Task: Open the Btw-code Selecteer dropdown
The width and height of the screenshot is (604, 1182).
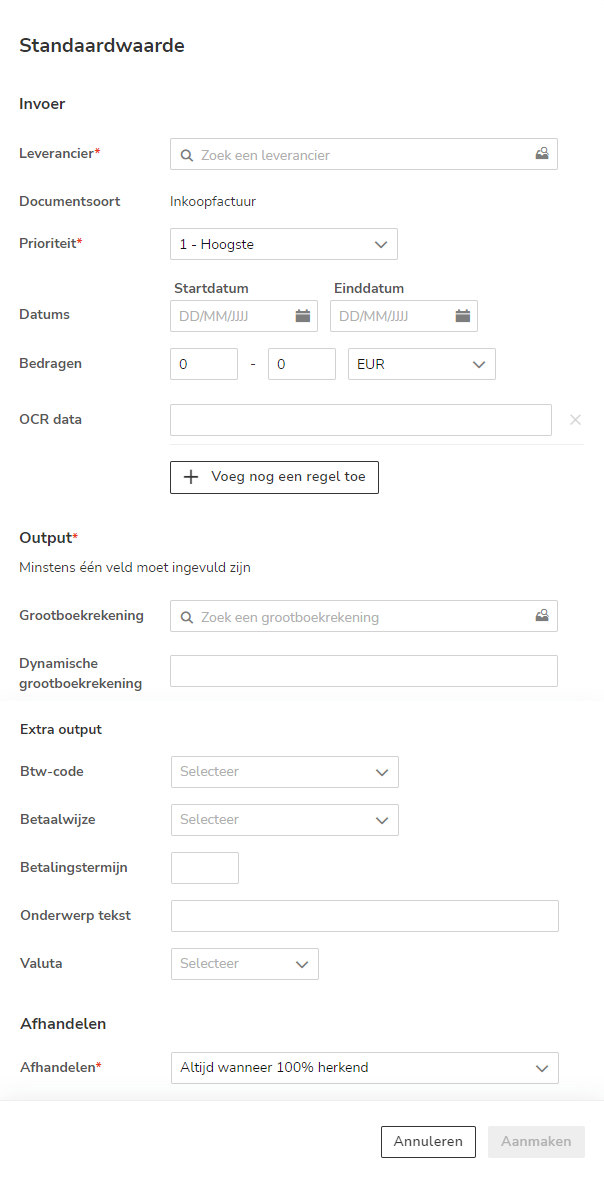Action: pyautogui.click(x=285, y=772)
